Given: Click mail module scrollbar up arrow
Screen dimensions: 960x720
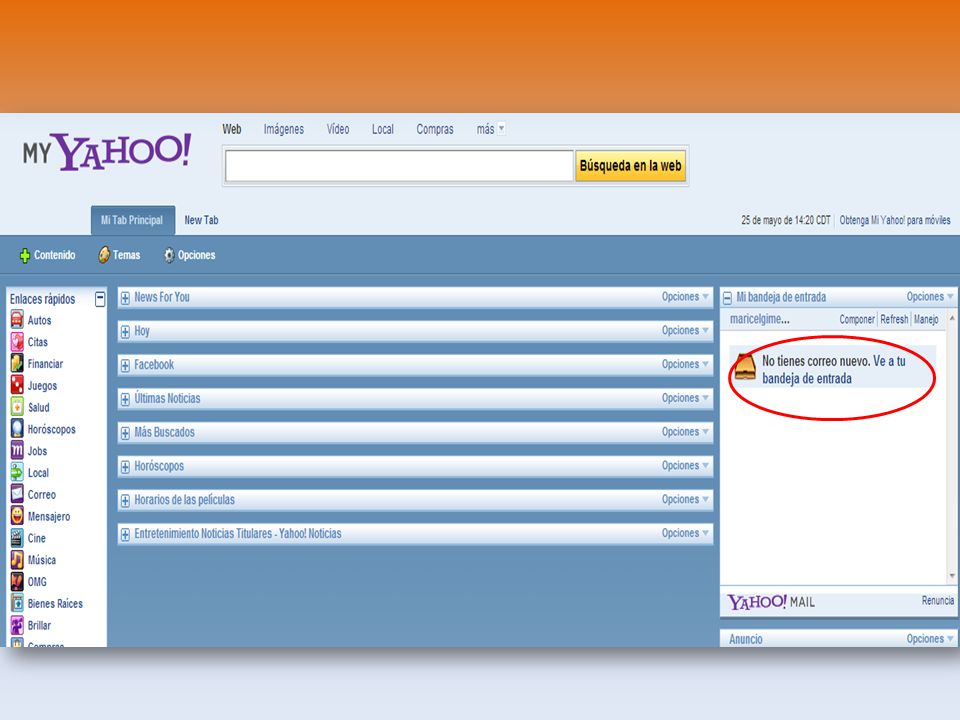Looking at the screenshot, I should [x=952, y=318].
